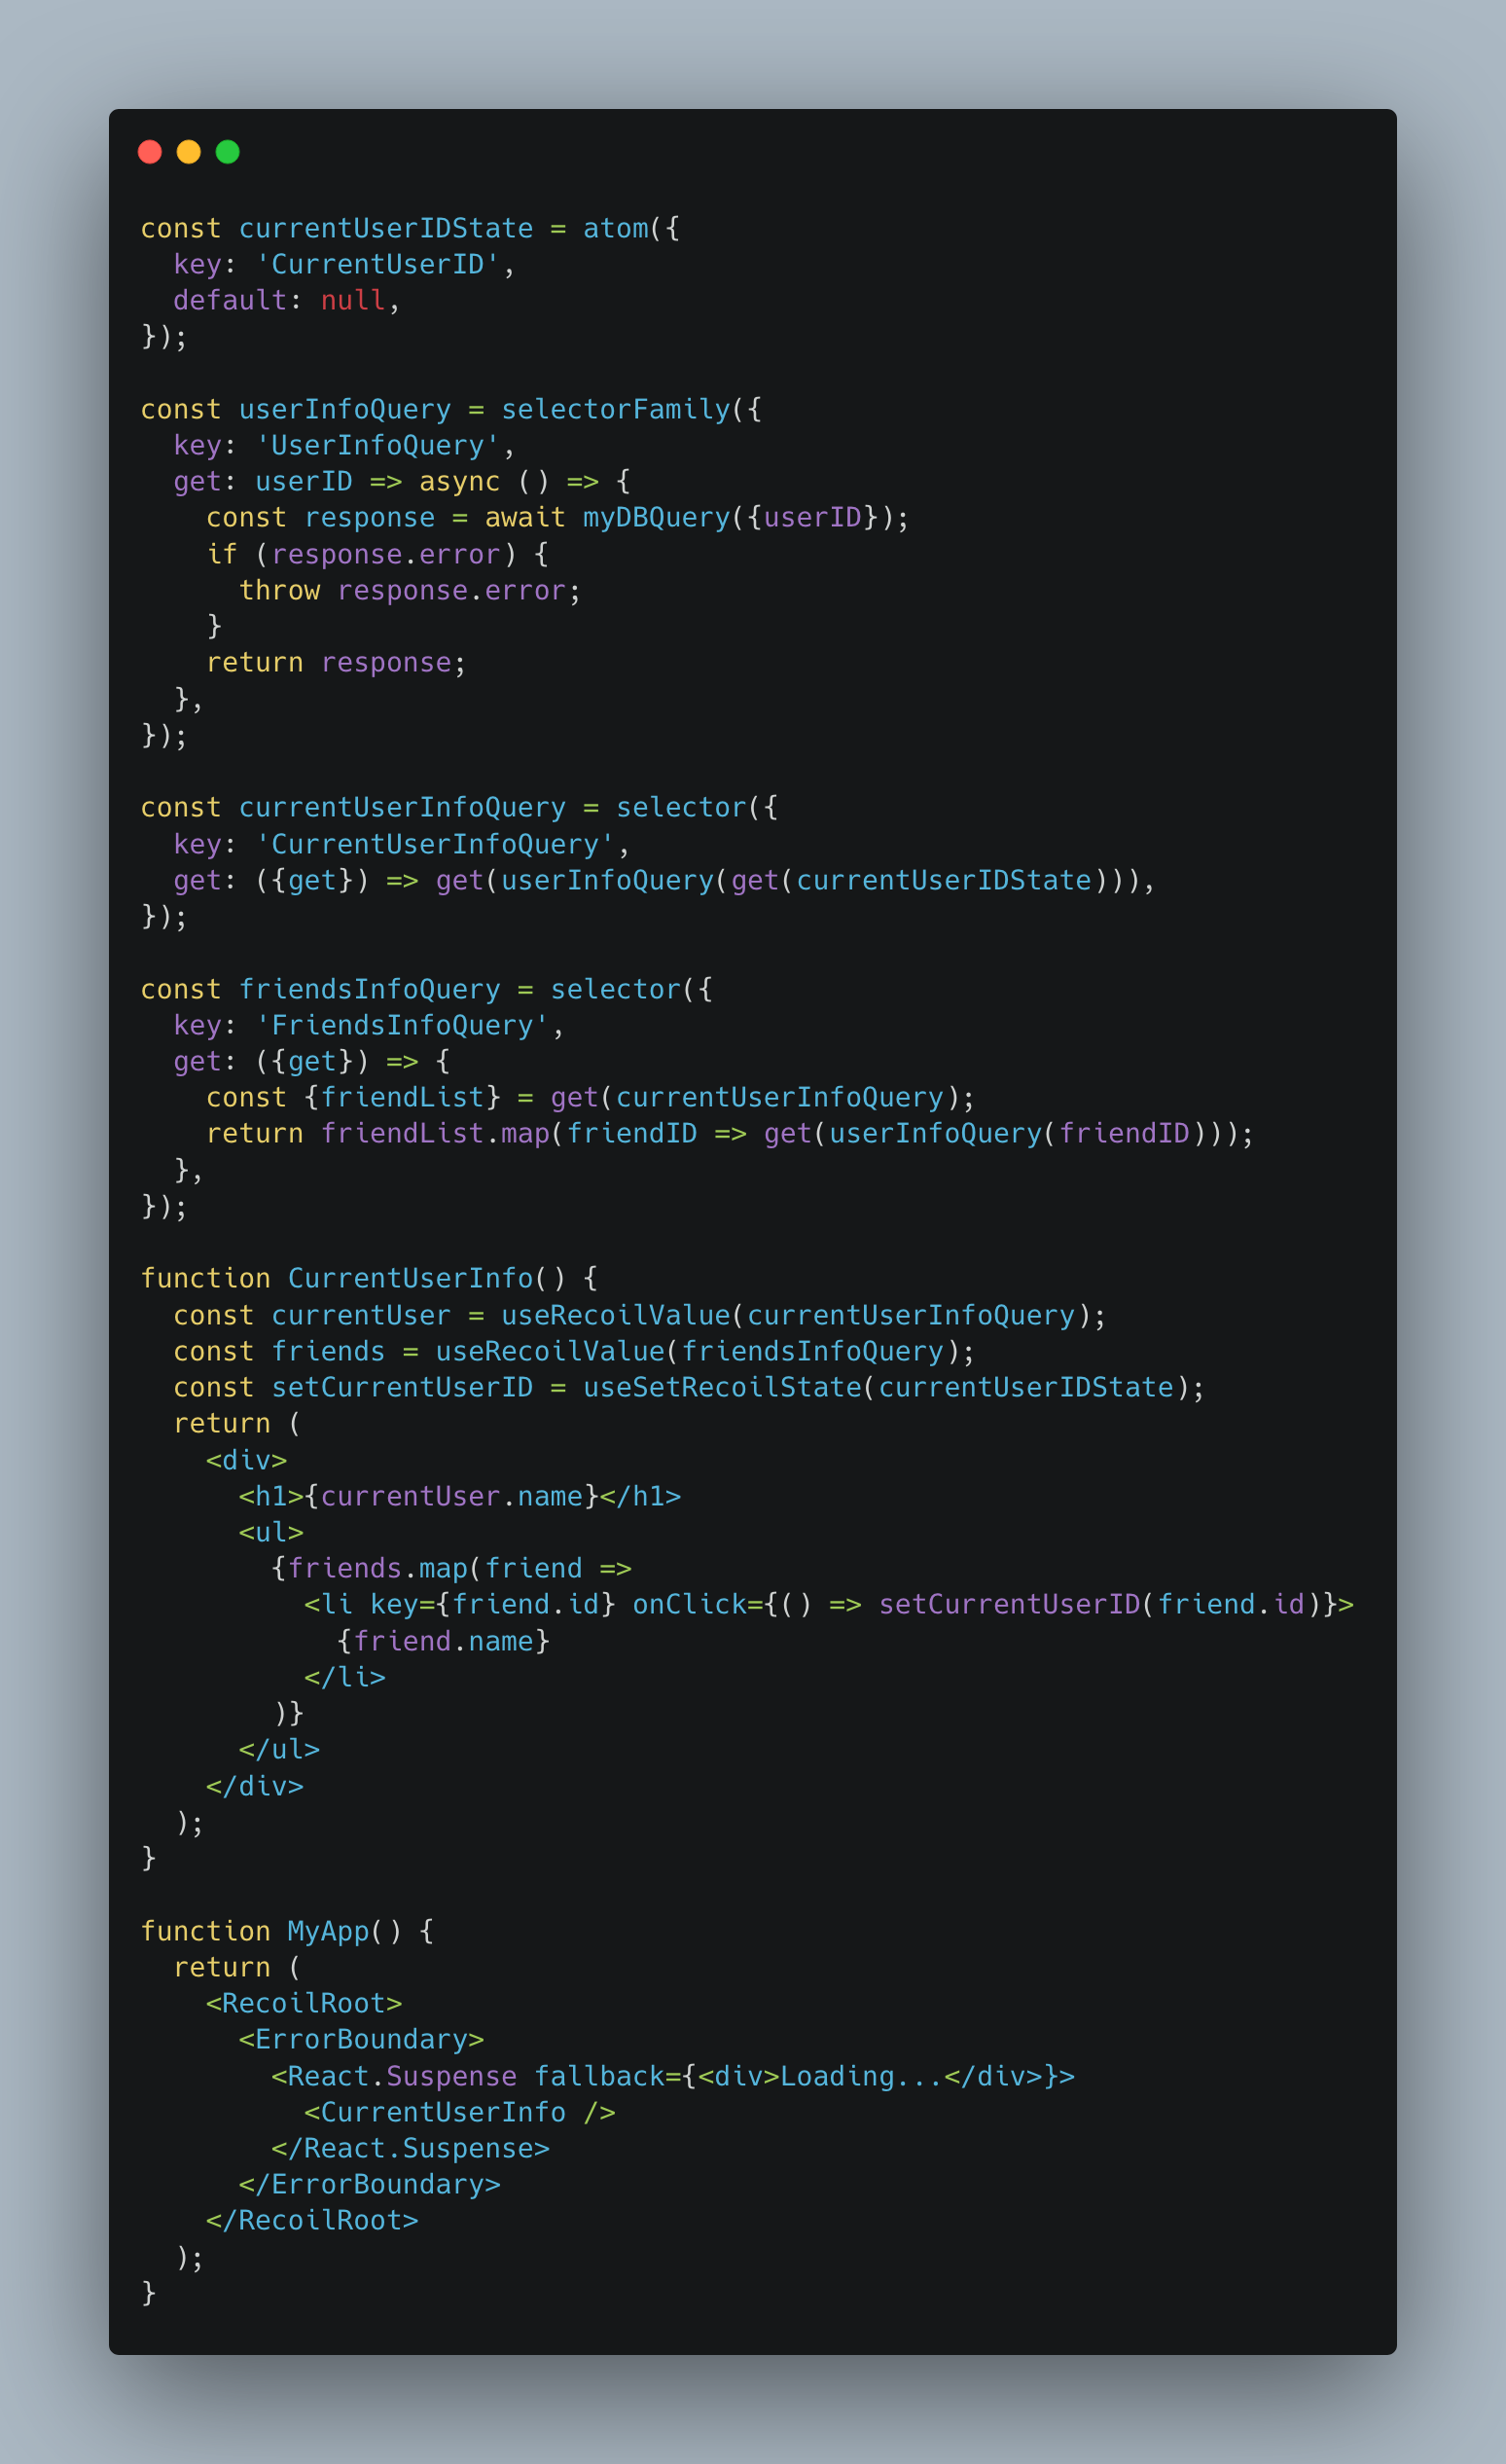Click the onClick attribute on li

(690, 1605)
